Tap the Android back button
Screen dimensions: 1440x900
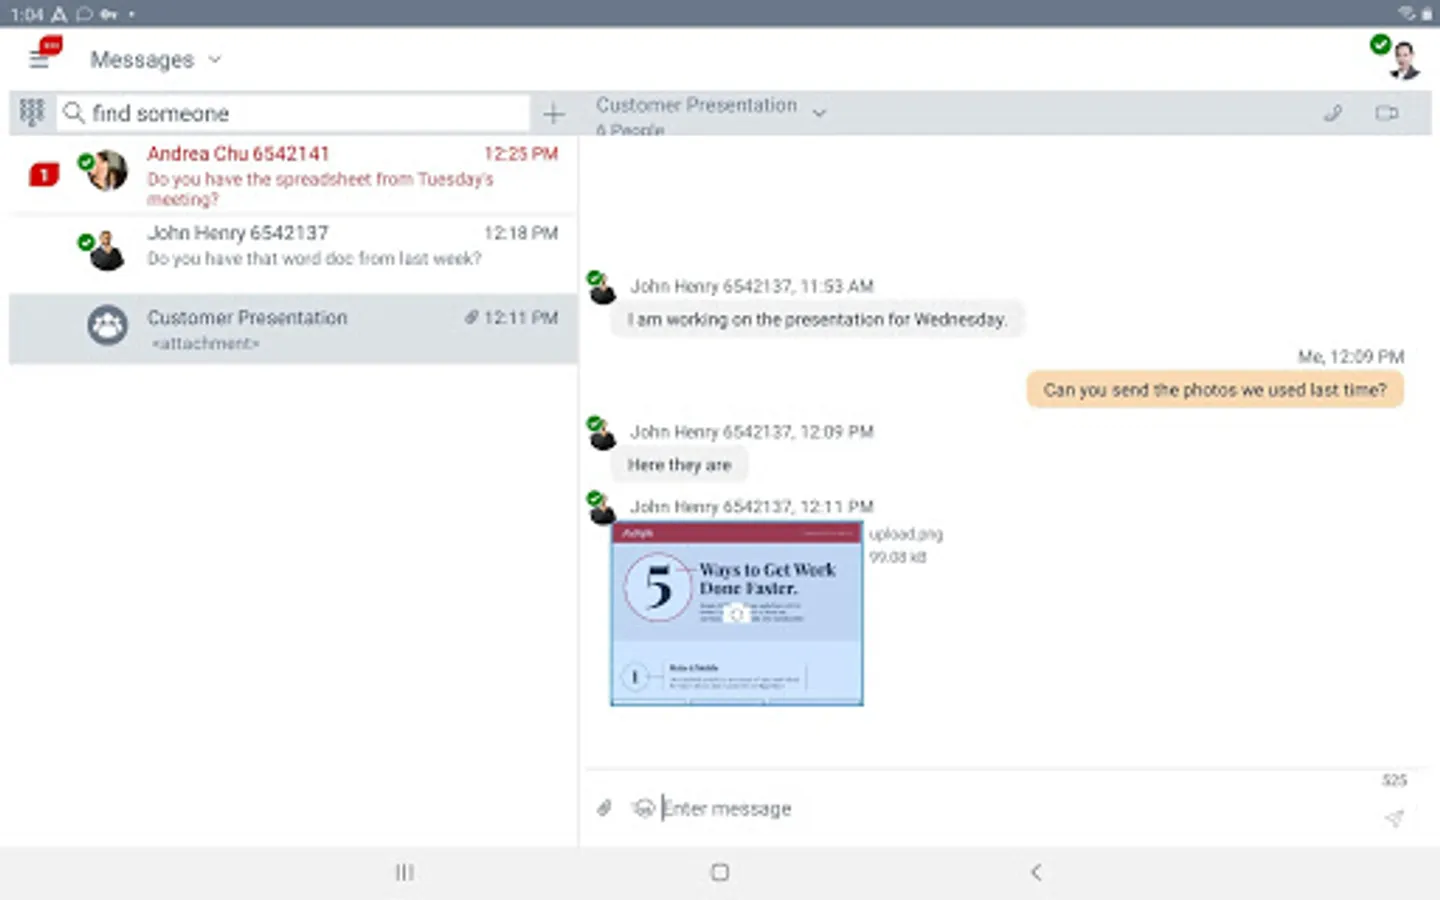point(1036,873)
